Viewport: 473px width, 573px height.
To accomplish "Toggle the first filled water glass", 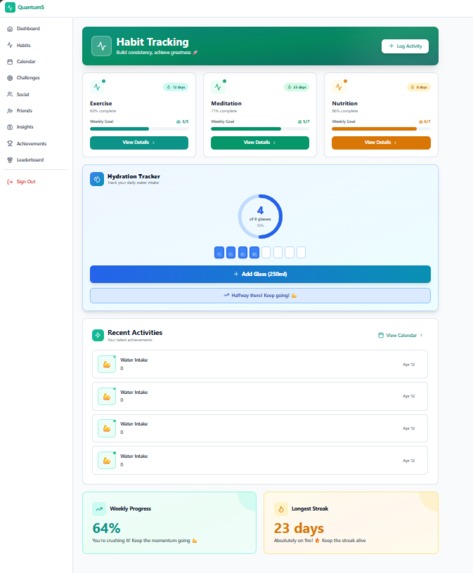I will [219, 253].
